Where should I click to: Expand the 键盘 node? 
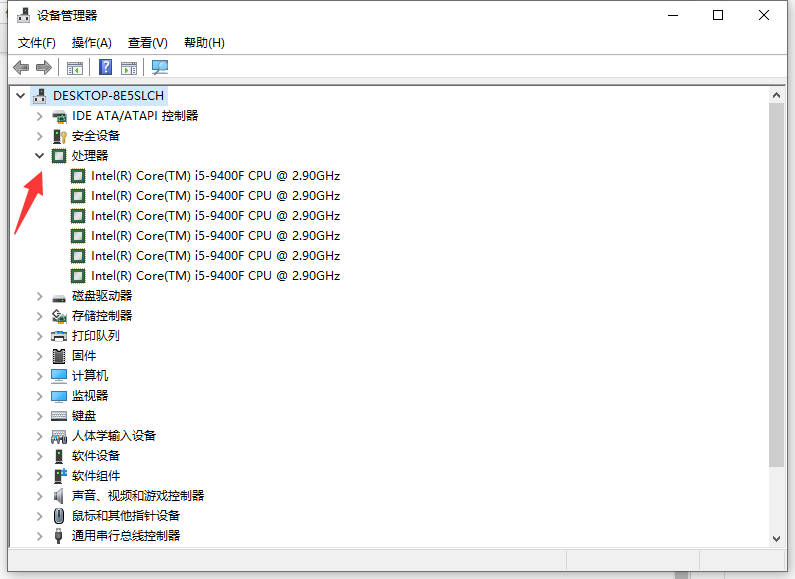40,416
